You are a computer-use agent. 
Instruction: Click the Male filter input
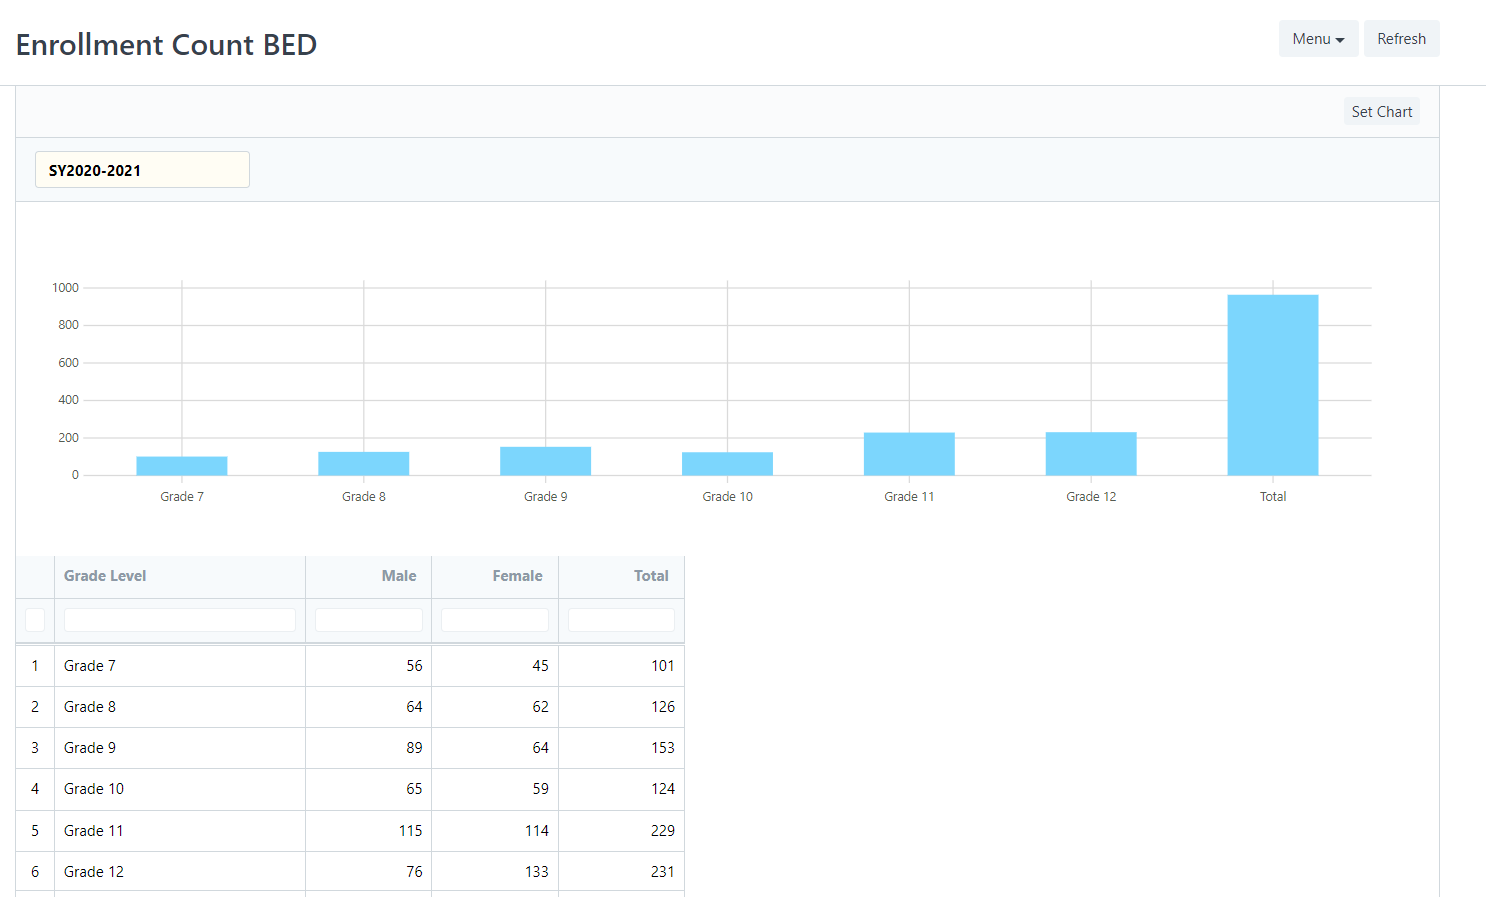(368, 619)
